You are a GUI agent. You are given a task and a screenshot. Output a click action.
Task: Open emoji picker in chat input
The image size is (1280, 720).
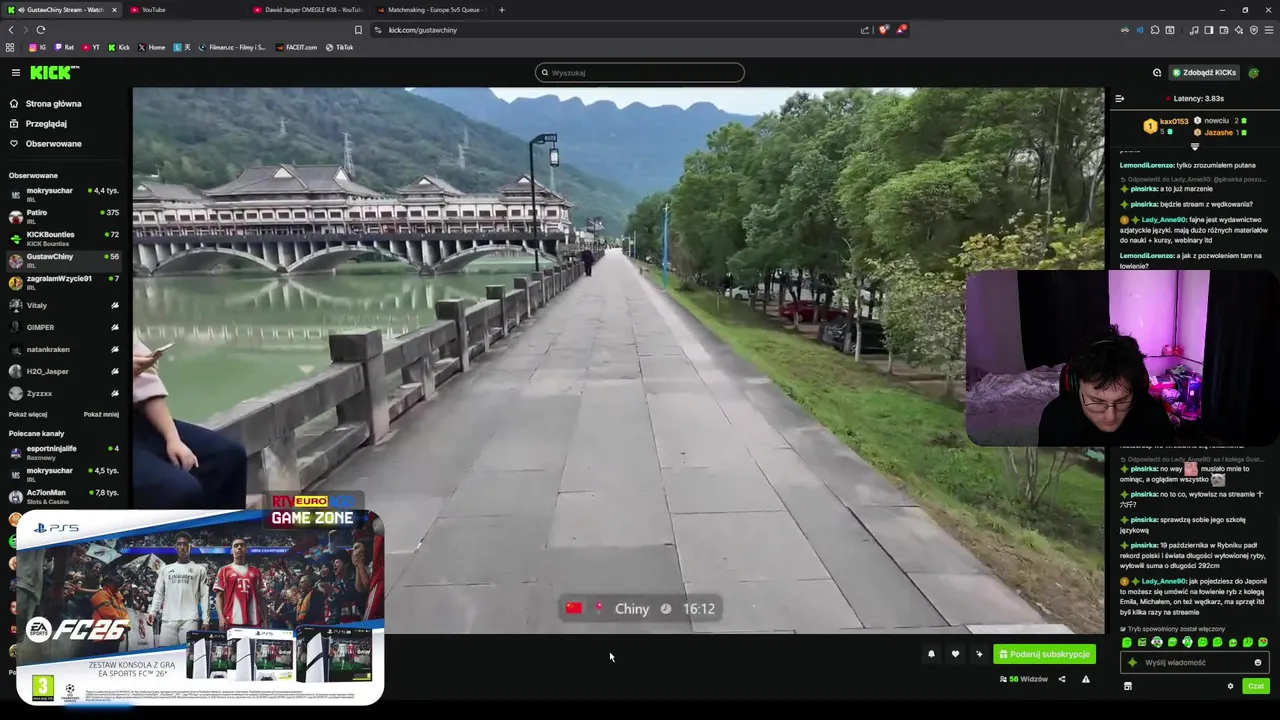pyautogui.click(x=1258, y=662)
